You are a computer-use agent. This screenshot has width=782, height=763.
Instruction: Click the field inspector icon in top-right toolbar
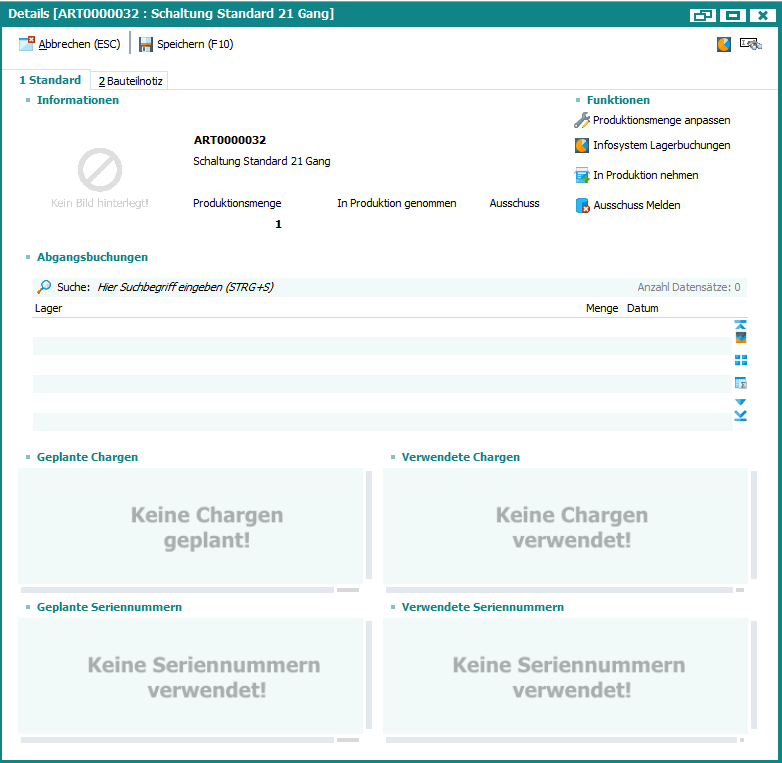tap(750, 44)
